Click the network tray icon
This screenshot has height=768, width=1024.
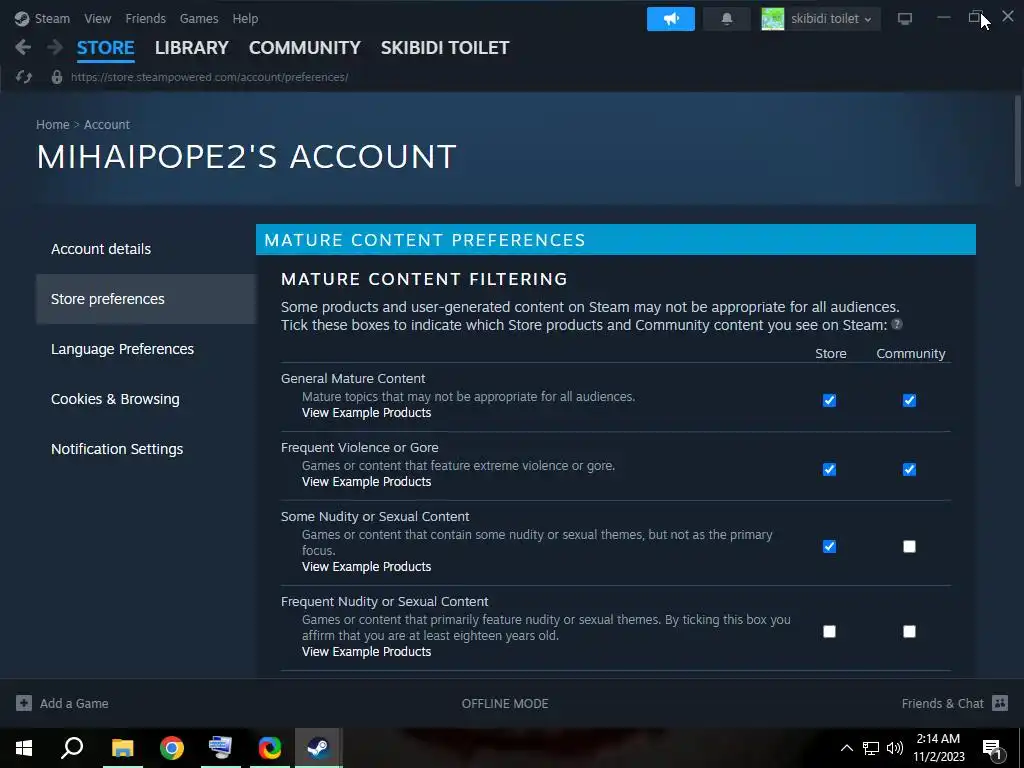[x=871, y=748]
